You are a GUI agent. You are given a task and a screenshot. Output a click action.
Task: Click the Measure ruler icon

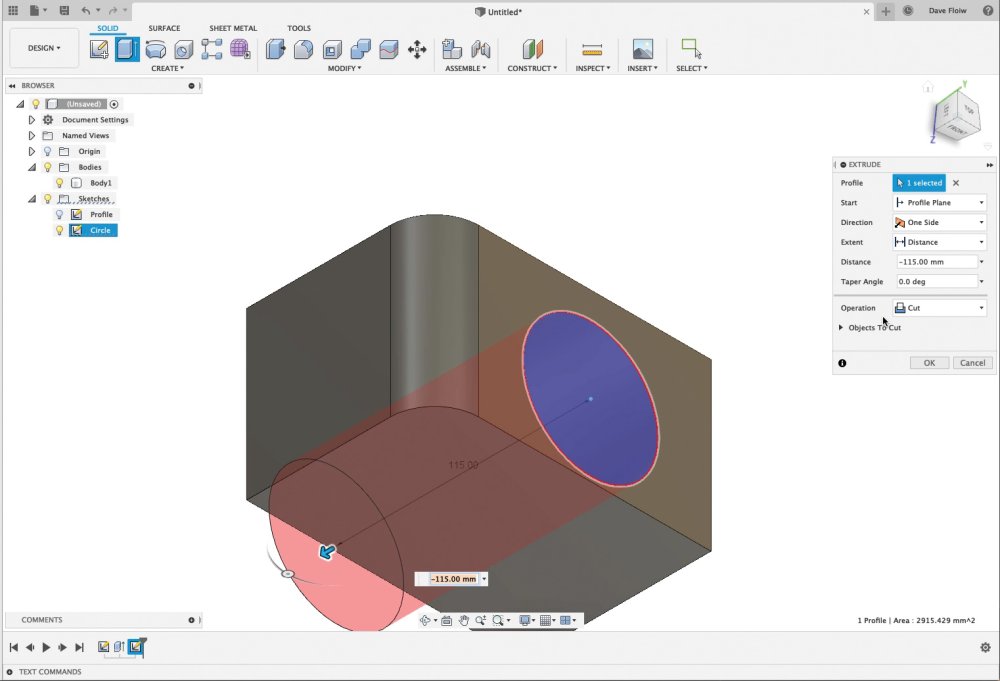coord(592,49)
